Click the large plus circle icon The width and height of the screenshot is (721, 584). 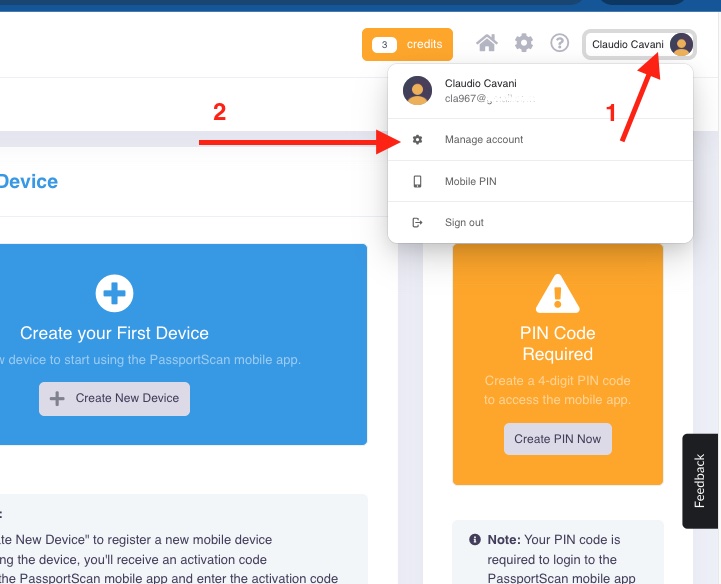(x=114, y=293)
